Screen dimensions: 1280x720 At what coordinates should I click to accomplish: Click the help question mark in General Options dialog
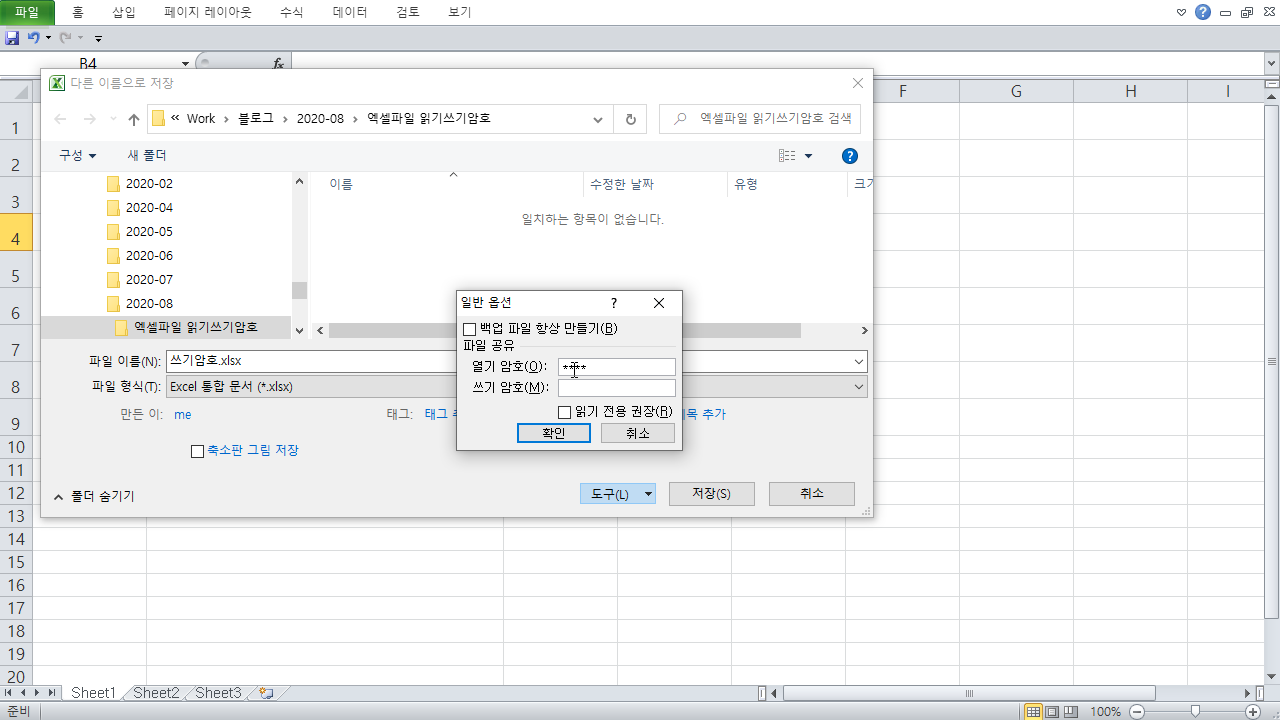(614, 303)
